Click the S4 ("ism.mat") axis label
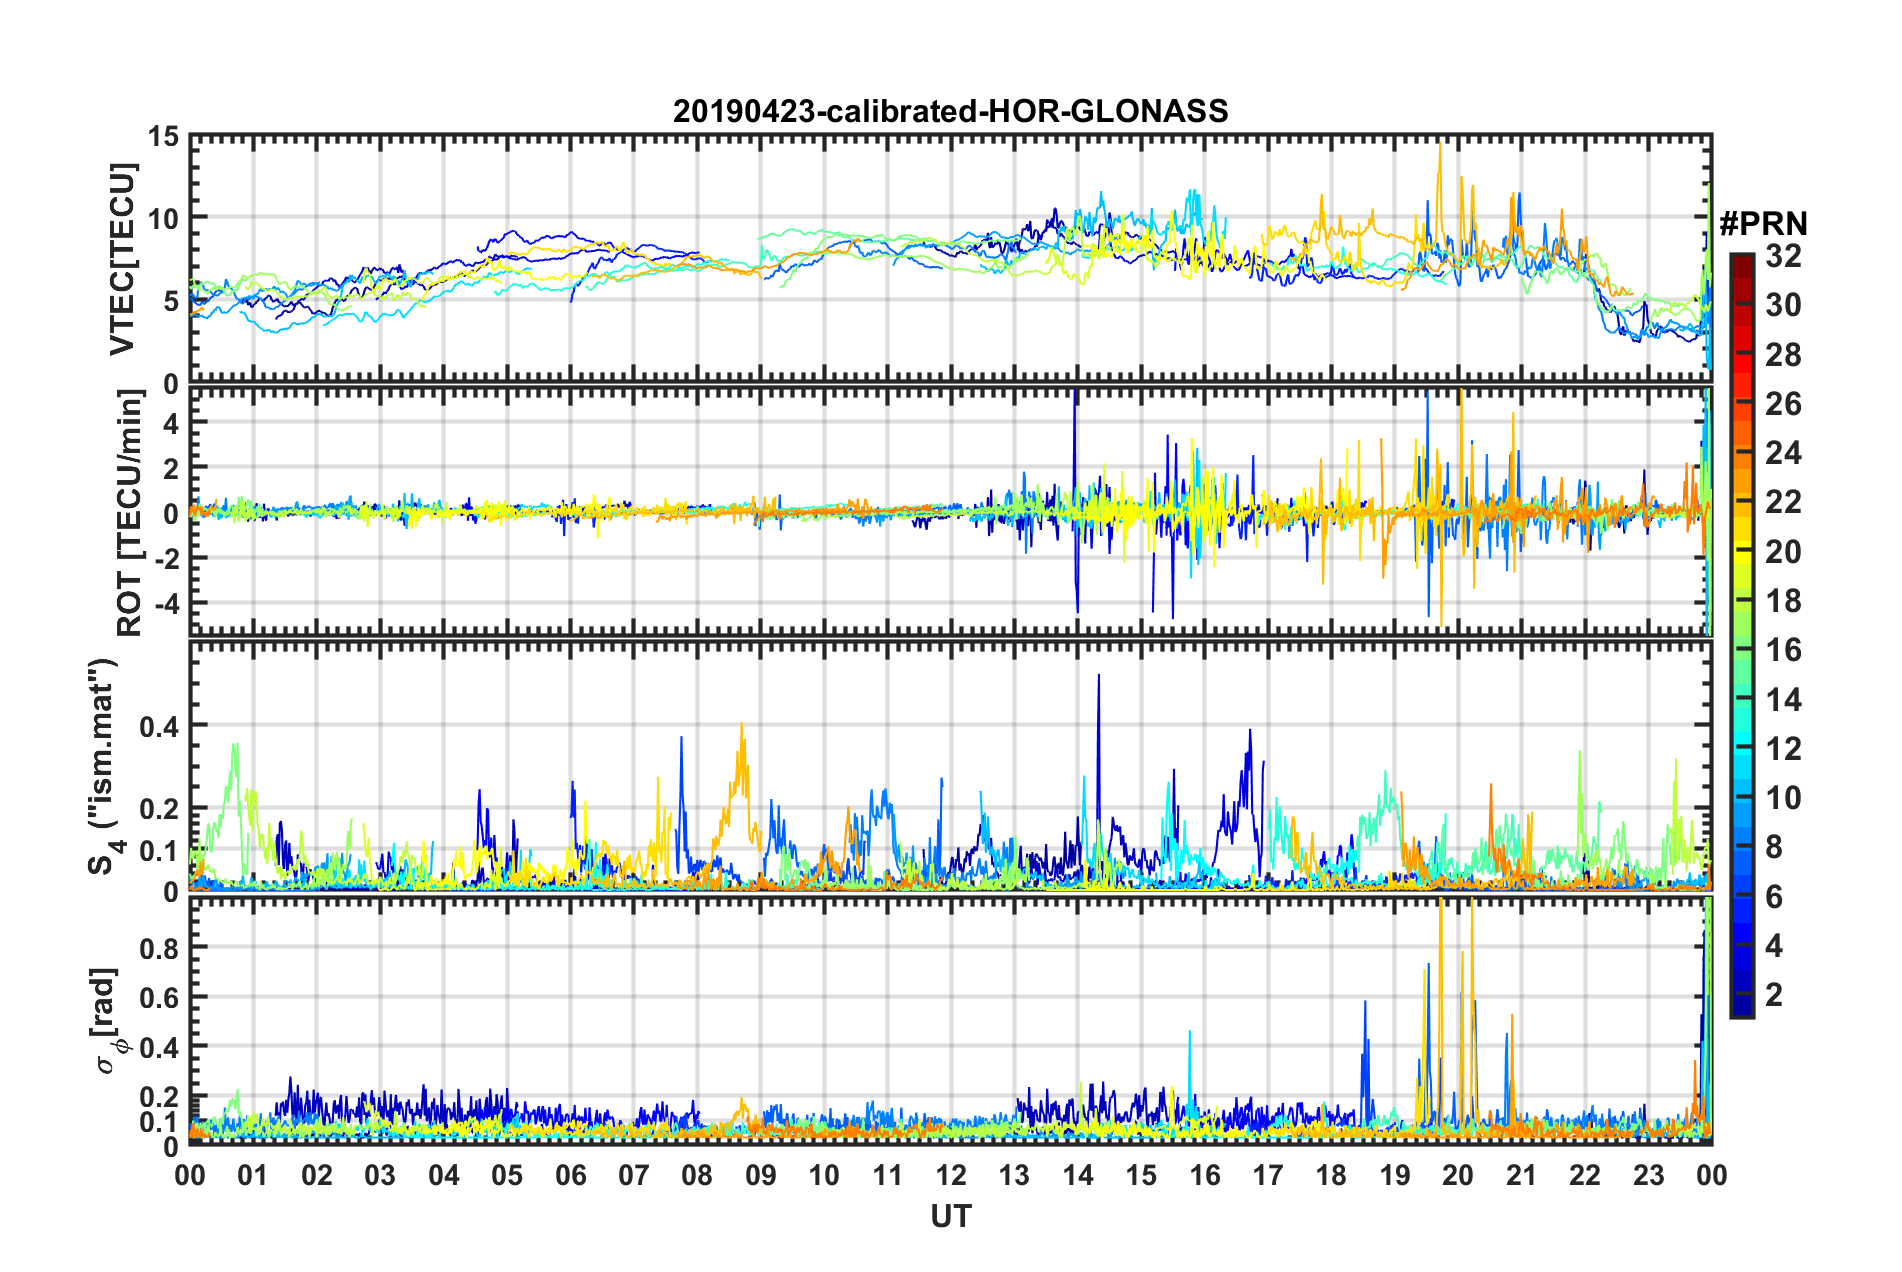1902x1272 pixels. tap(103, 766)
